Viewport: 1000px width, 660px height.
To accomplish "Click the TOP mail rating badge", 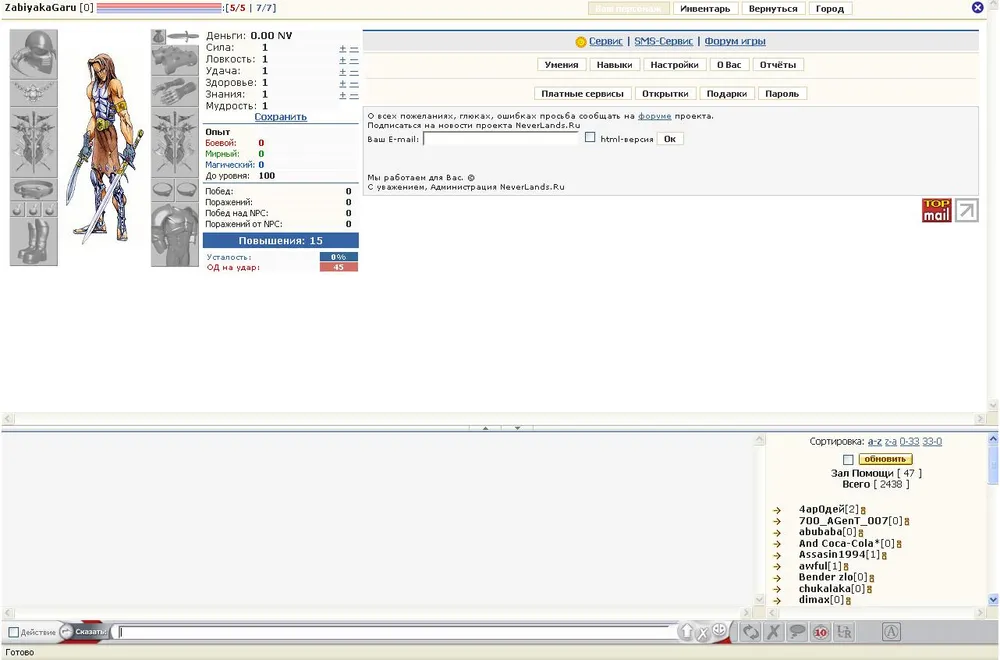I will (x=936, y=210).
